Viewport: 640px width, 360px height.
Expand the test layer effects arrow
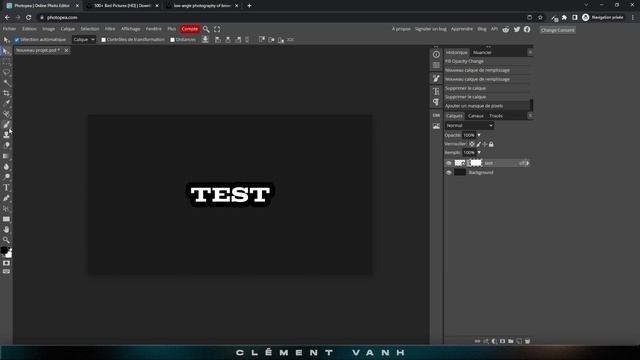pos(528,163)
